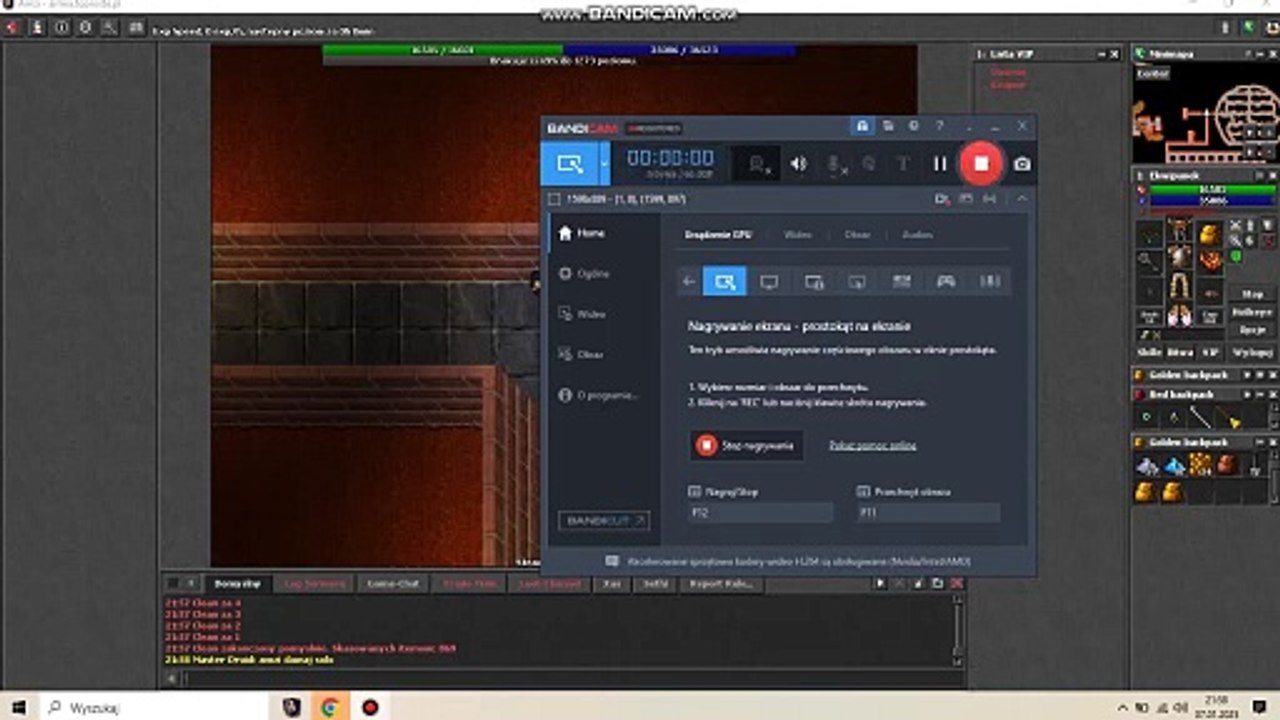Open the Log Serwera chat tab

tap(315, 584)
